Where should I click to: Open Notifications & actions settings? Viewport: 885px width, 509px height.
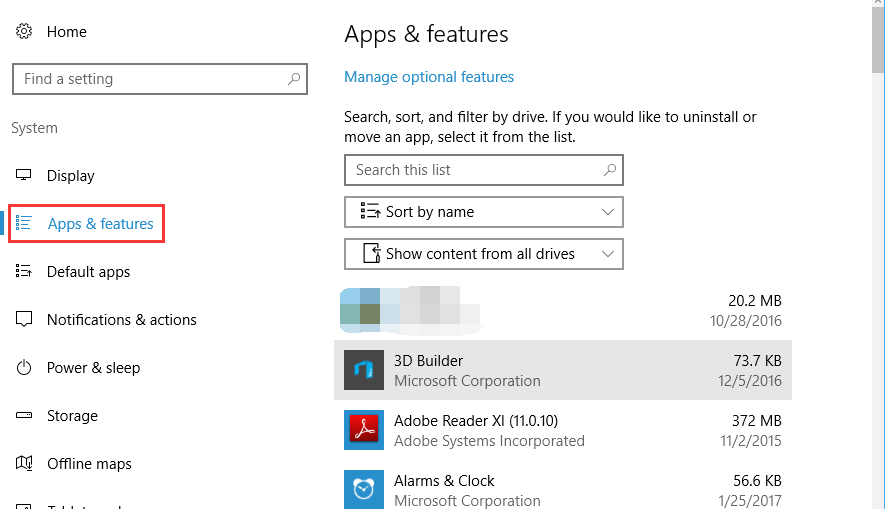coord(122,320)
